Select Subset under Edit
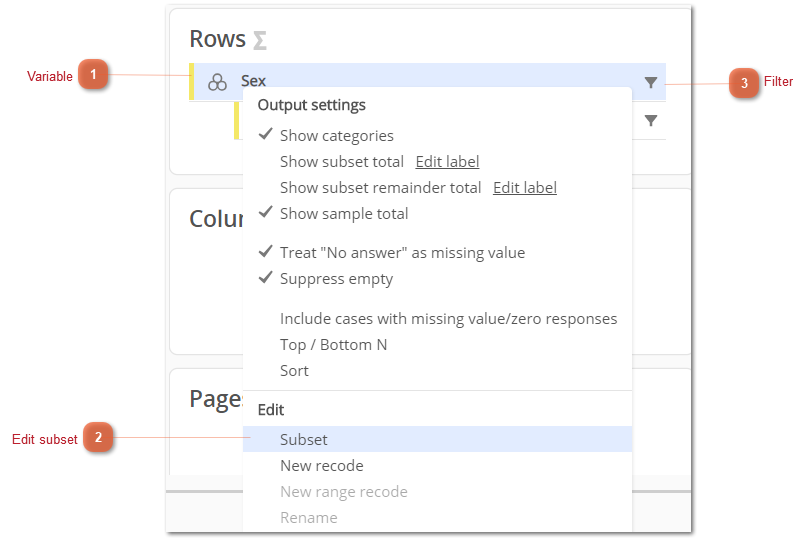Viewport: 809px width, 541px height. pyautogui.click(x=438, y=439)
